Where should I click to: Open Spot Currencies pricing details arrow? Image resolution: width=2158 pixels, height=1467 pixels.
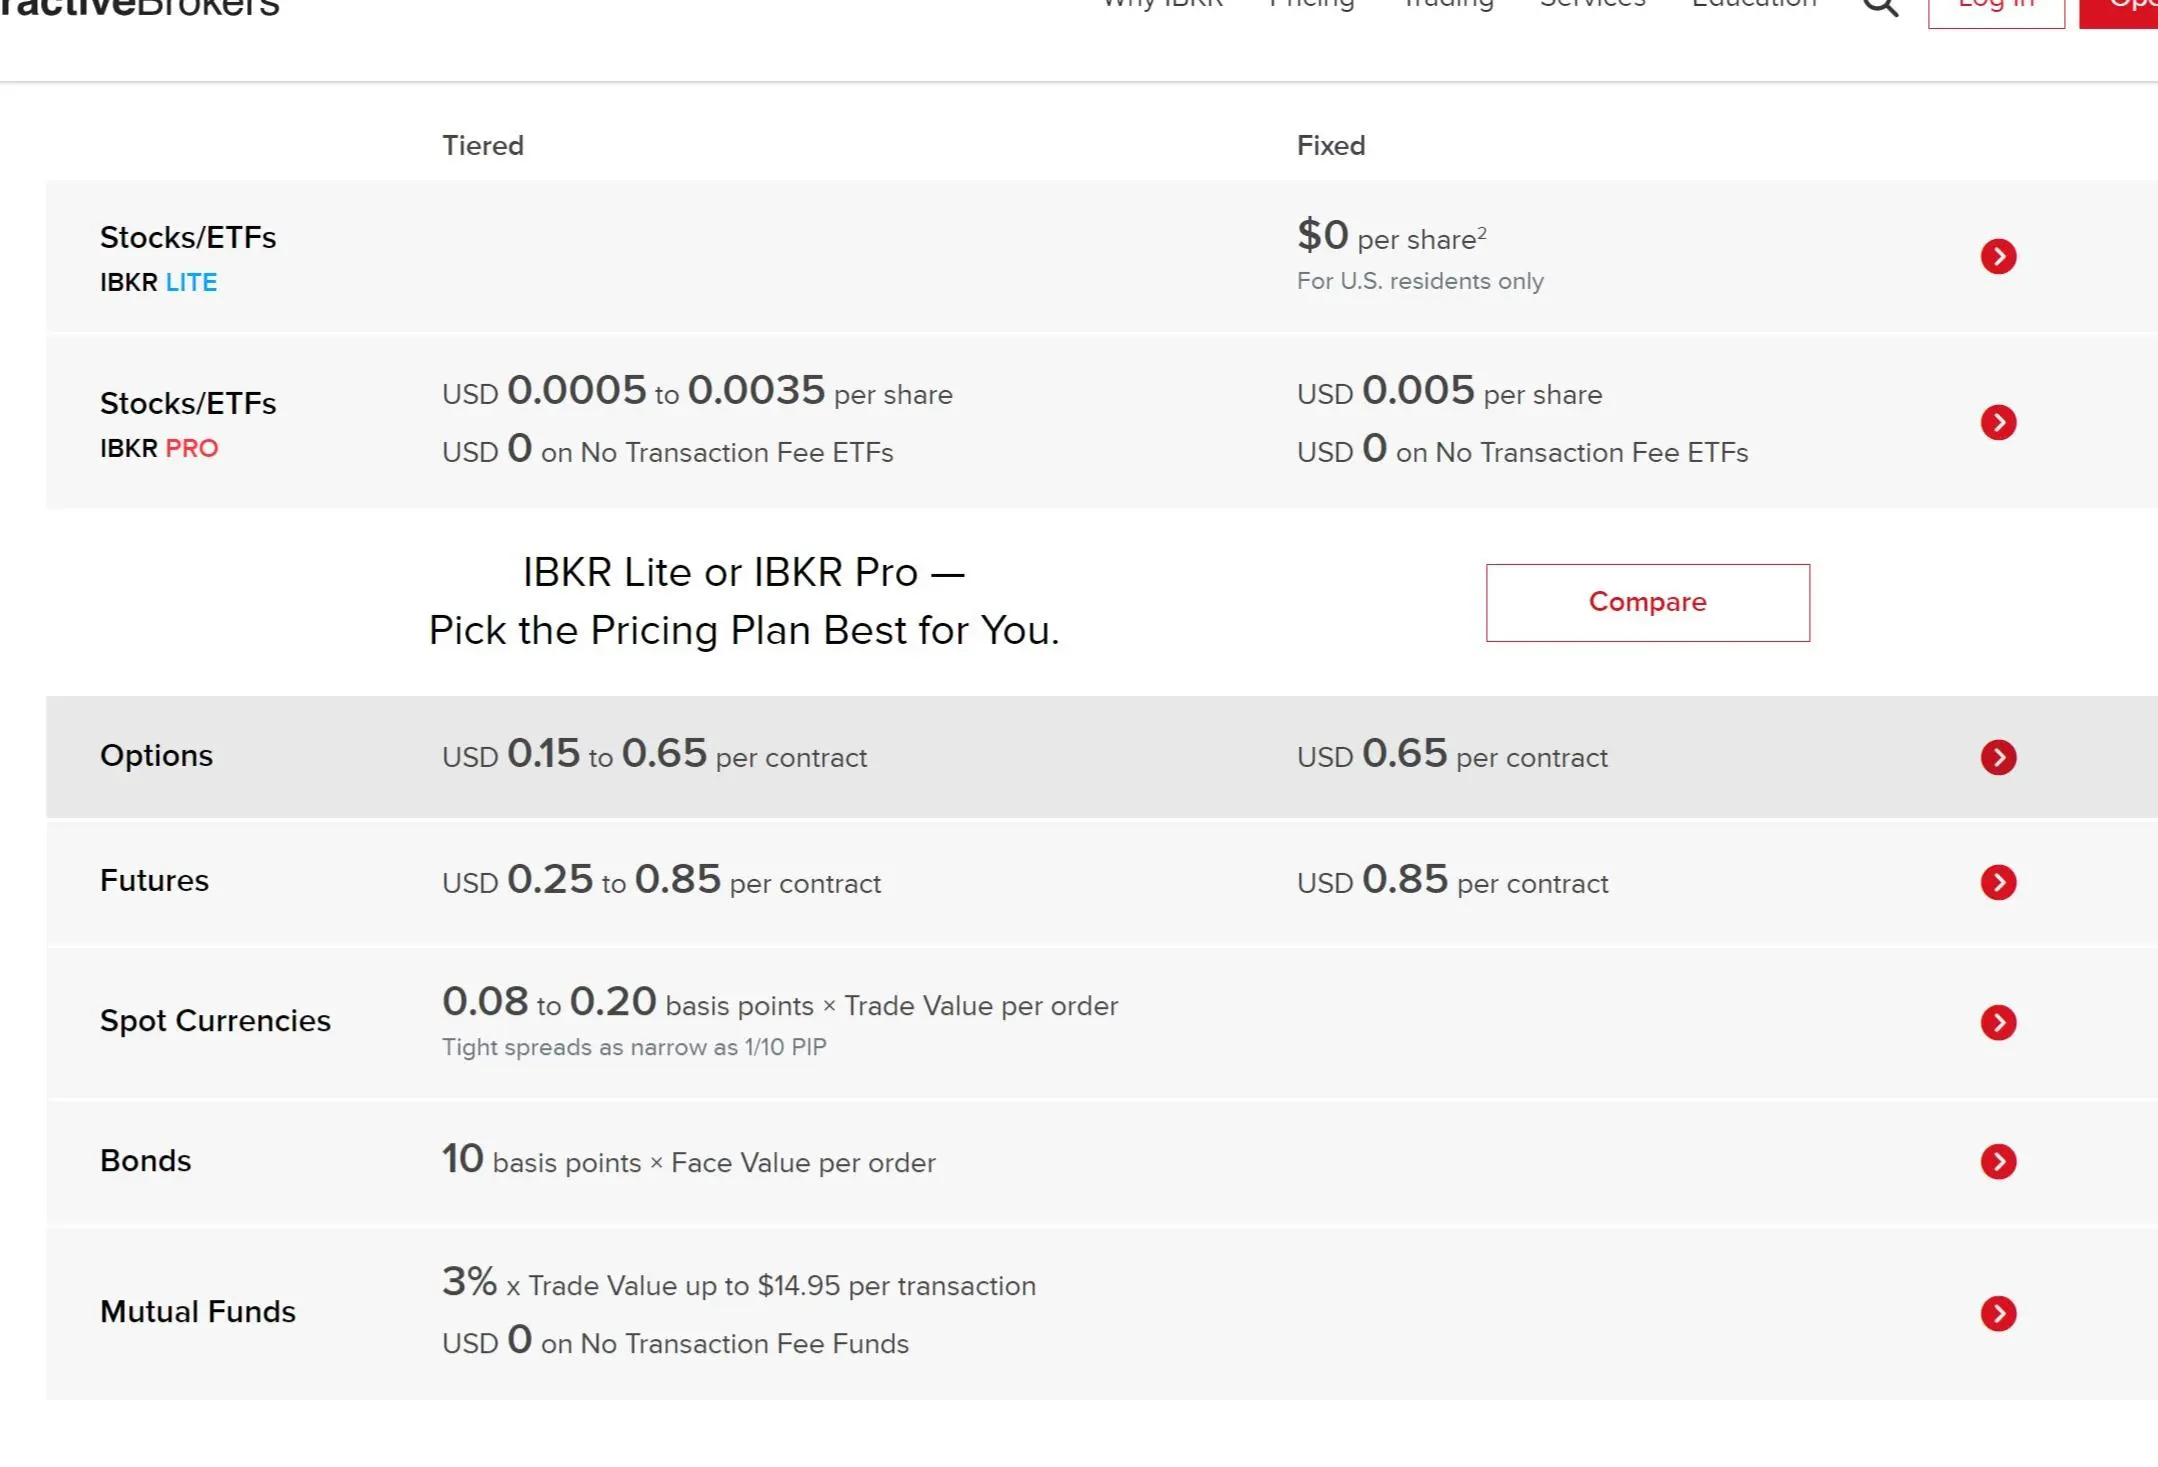click(1998, 1022)
